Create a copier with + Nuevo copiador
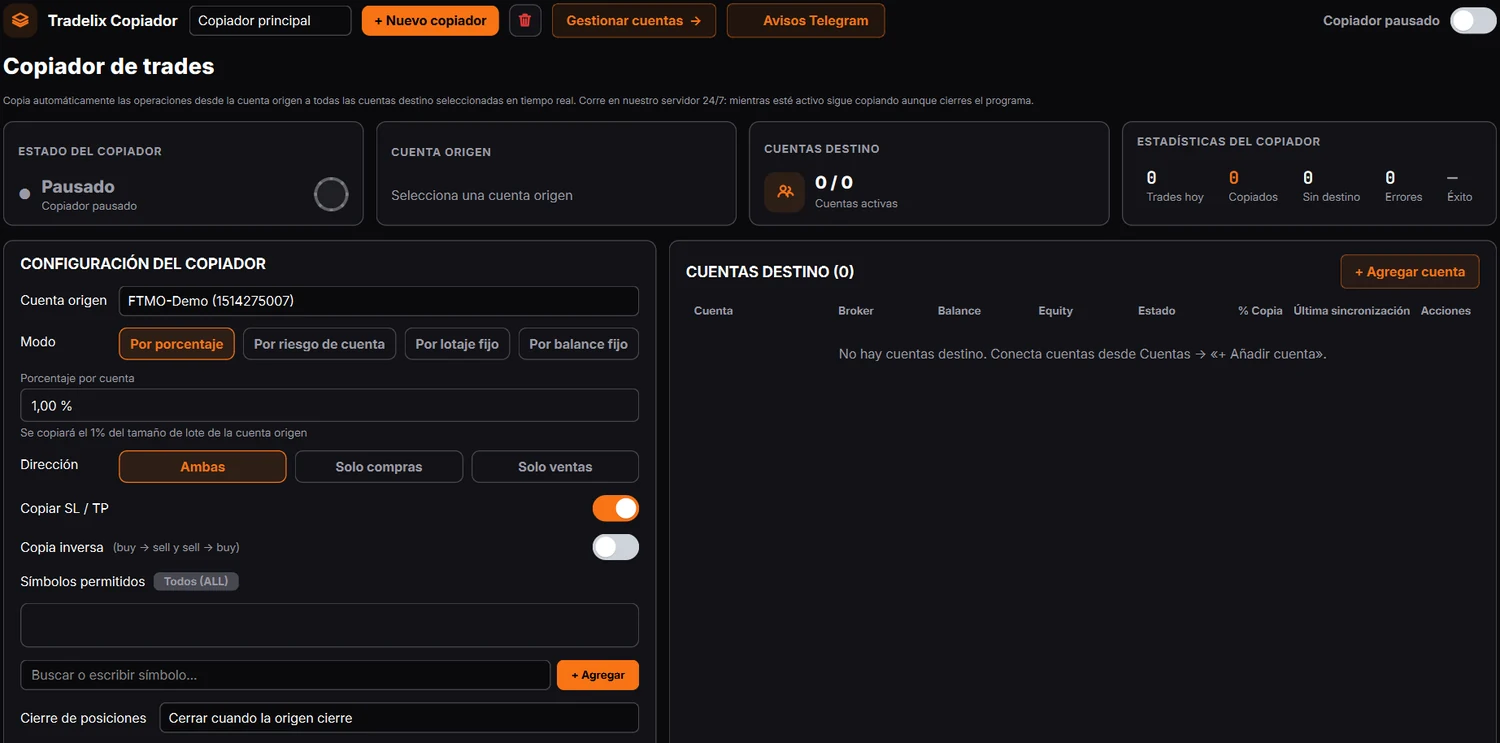Screen dimensions: 1500x743 point(430,20)
